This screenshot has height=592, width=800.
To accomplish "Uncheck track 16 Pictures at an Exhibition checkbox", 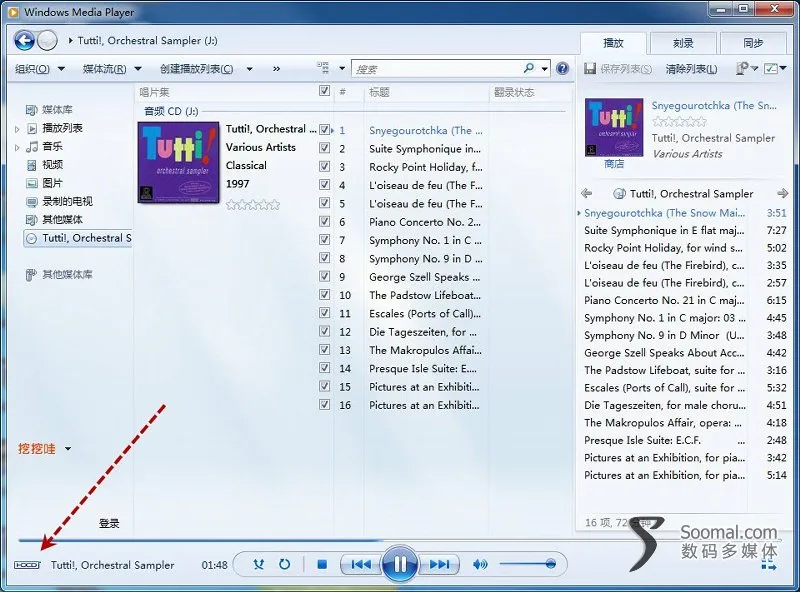I will pos(324,405).
